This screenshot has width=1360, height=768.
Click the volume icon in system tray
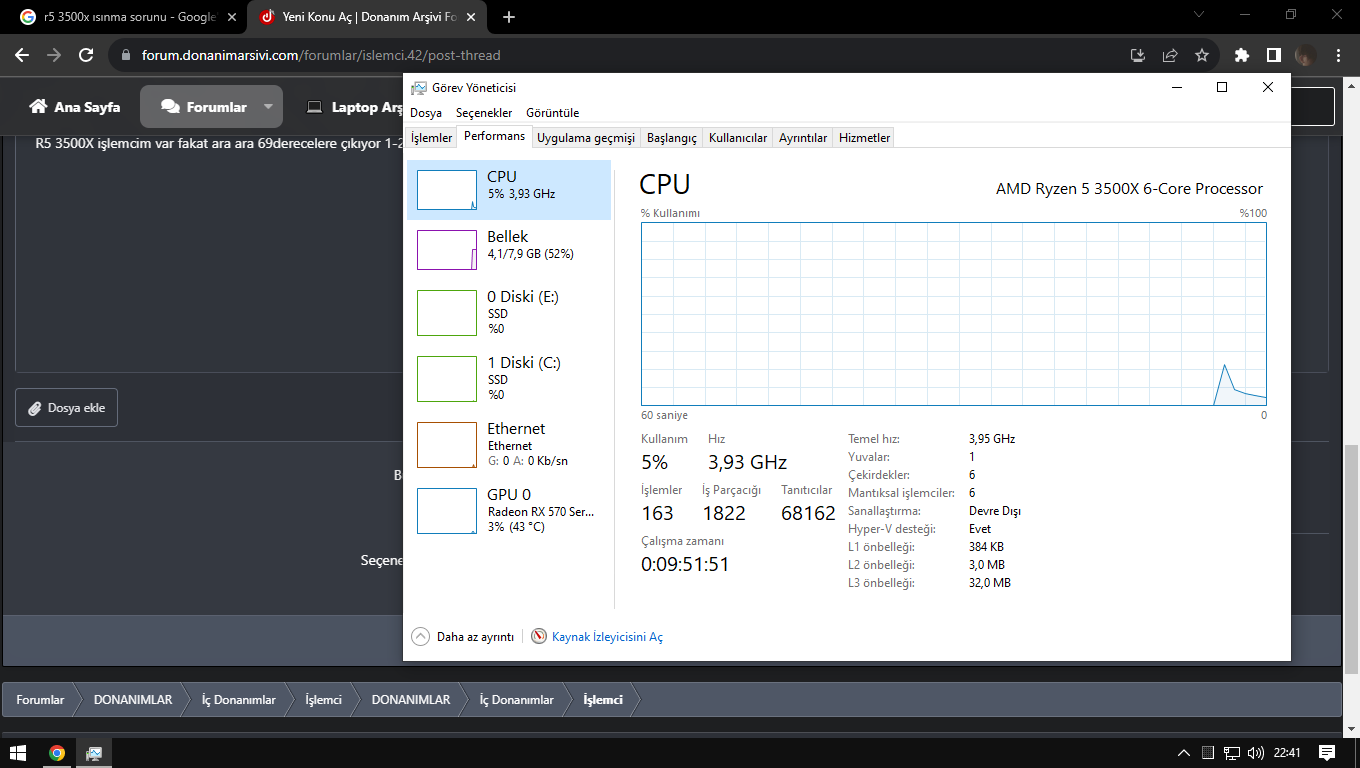click(x=1255, y=753)
